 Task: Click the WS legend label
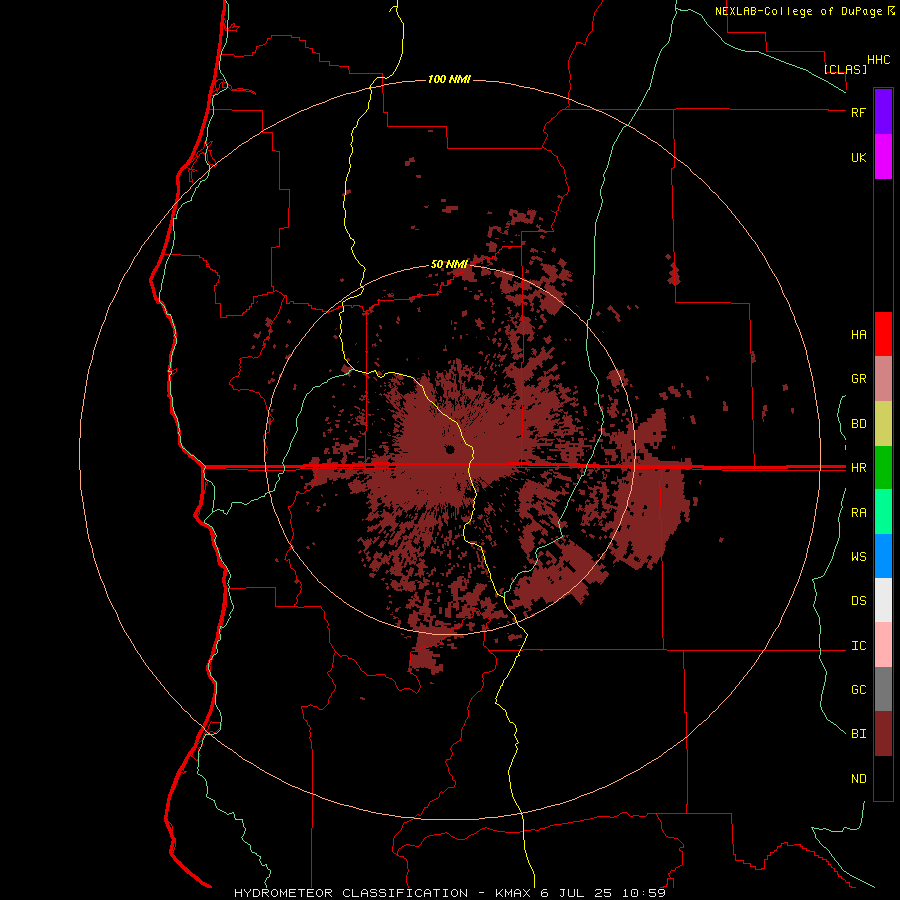pyautogui.click(x=858, y=557)
